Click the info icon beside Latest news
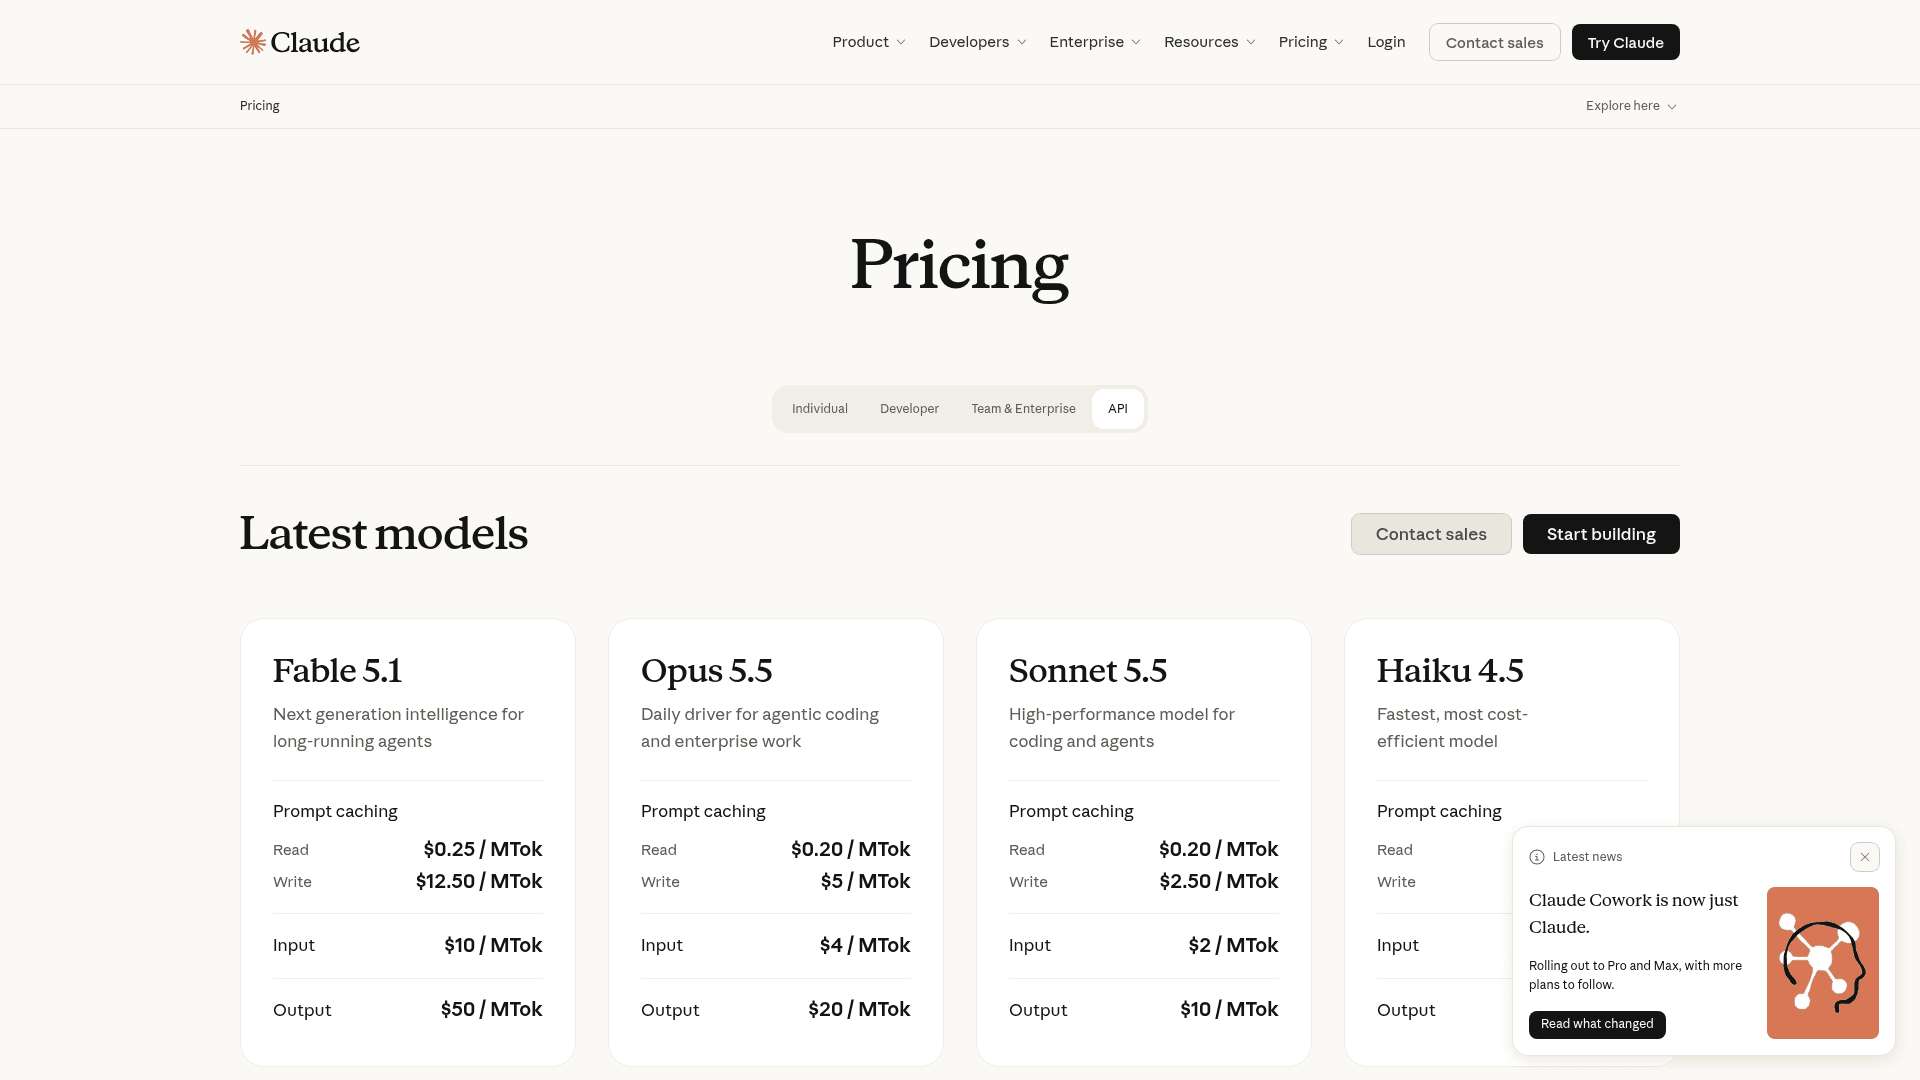The width and height of the screenshot is (1920, 1080). click(x=1537, y=857)
